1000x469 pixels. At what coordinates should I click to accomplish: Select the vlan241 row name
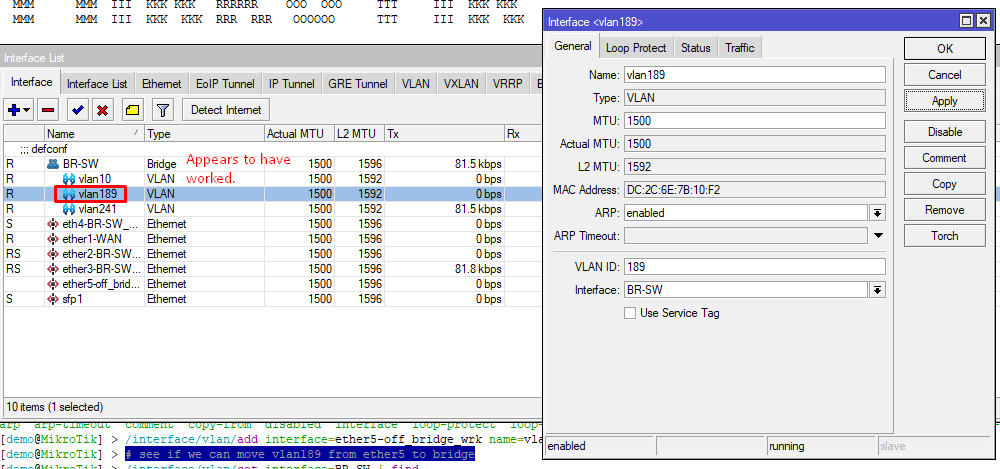(98, 209)
